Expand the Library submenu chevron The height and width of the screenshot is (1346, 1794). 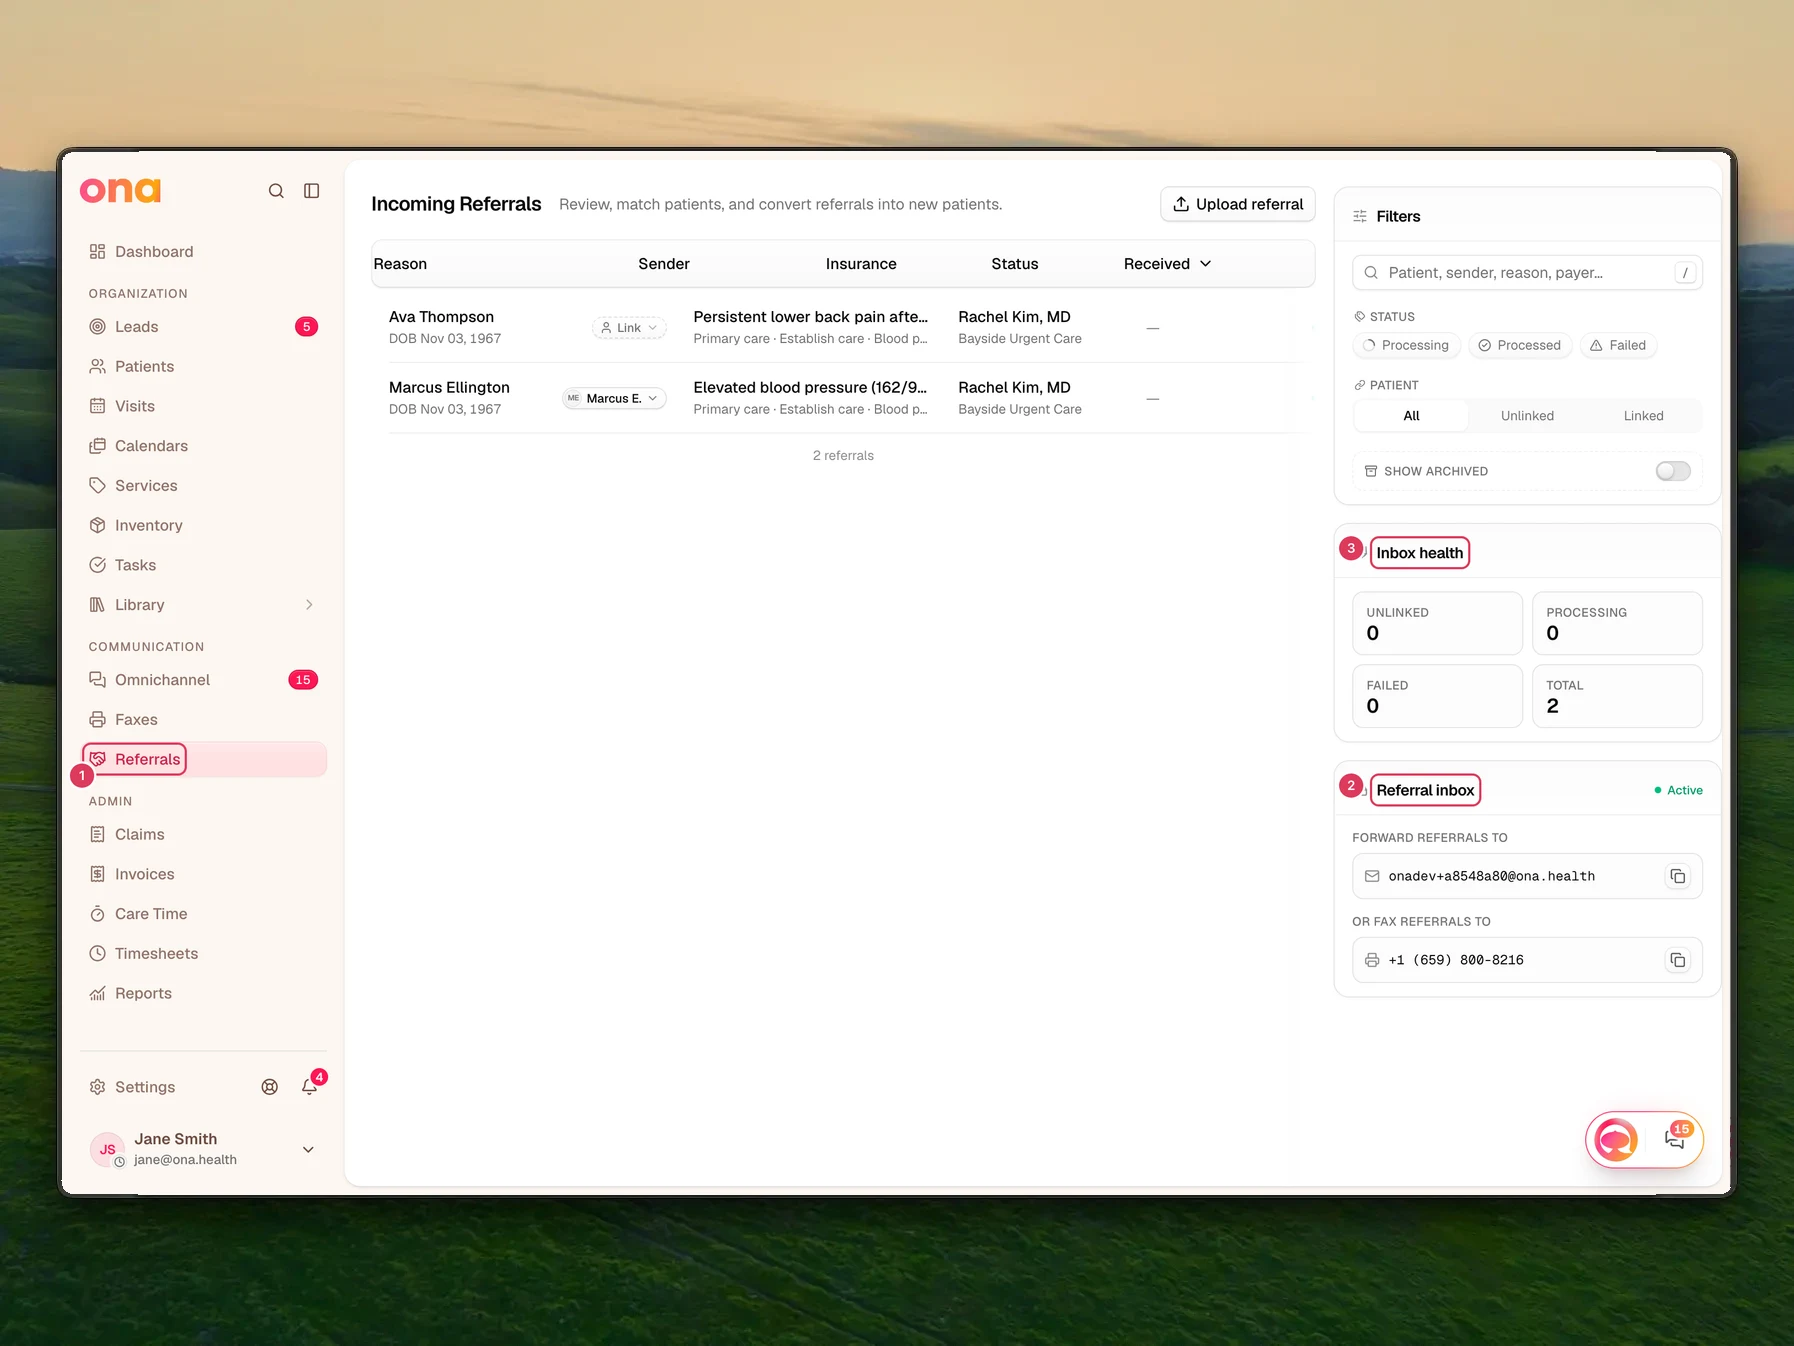tap(309, 605)
